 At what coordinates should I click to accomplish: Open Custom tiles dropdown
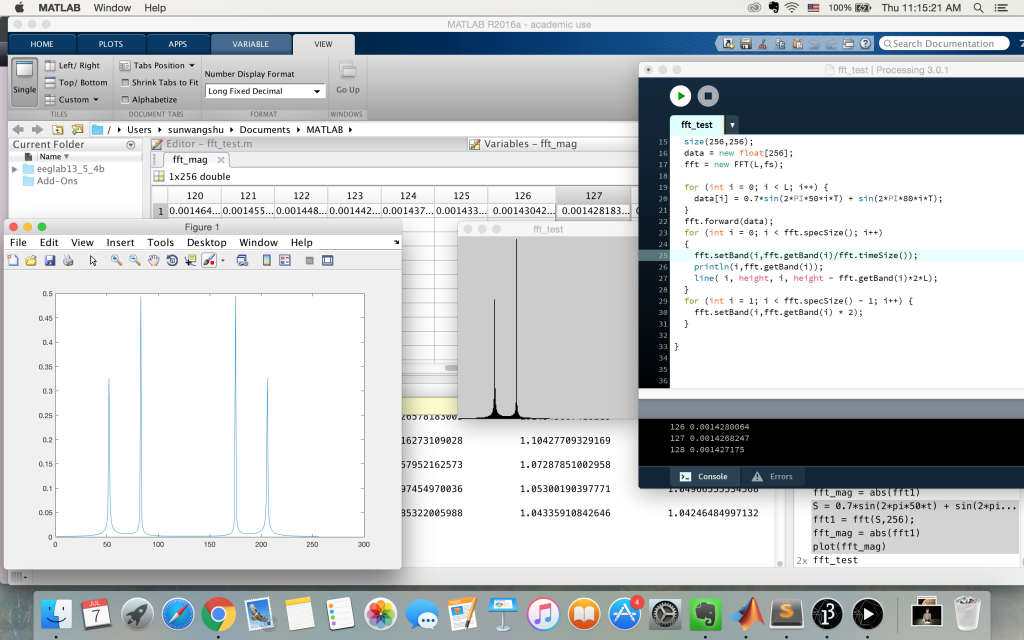(72, 99)
